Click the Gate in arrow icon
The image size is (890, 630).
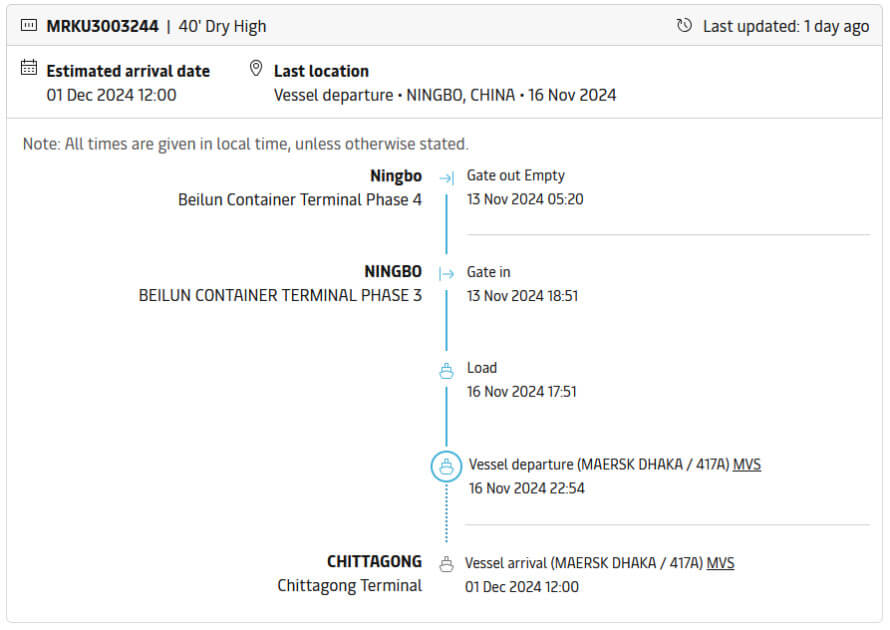[x=446, y=273]
